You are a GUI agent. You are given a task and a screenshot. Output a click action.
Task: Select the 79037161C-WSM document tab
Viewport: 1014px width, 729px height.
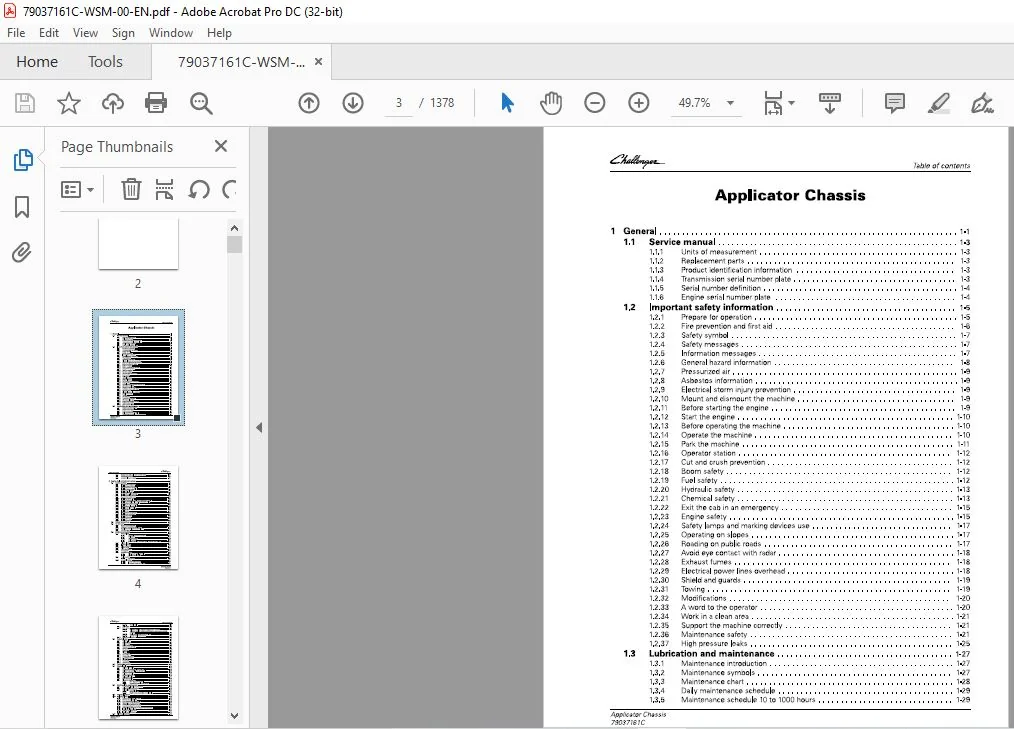point(241,62)
